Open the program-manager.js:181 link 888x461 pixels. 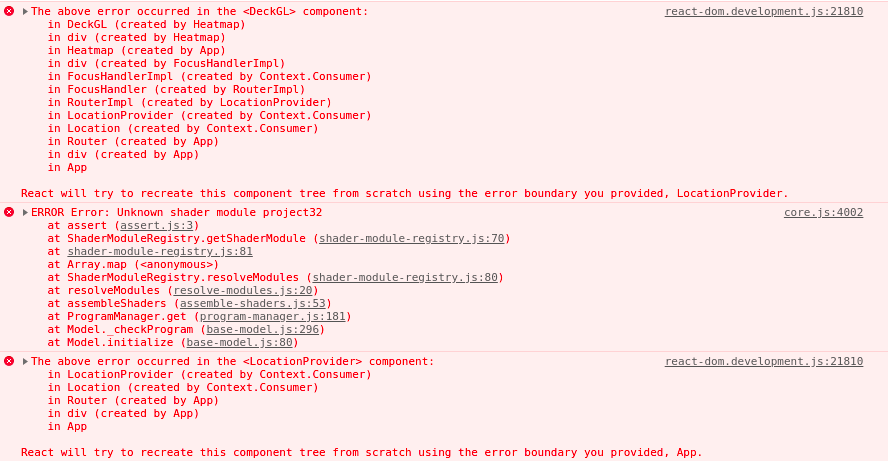[x=272, y=317]
